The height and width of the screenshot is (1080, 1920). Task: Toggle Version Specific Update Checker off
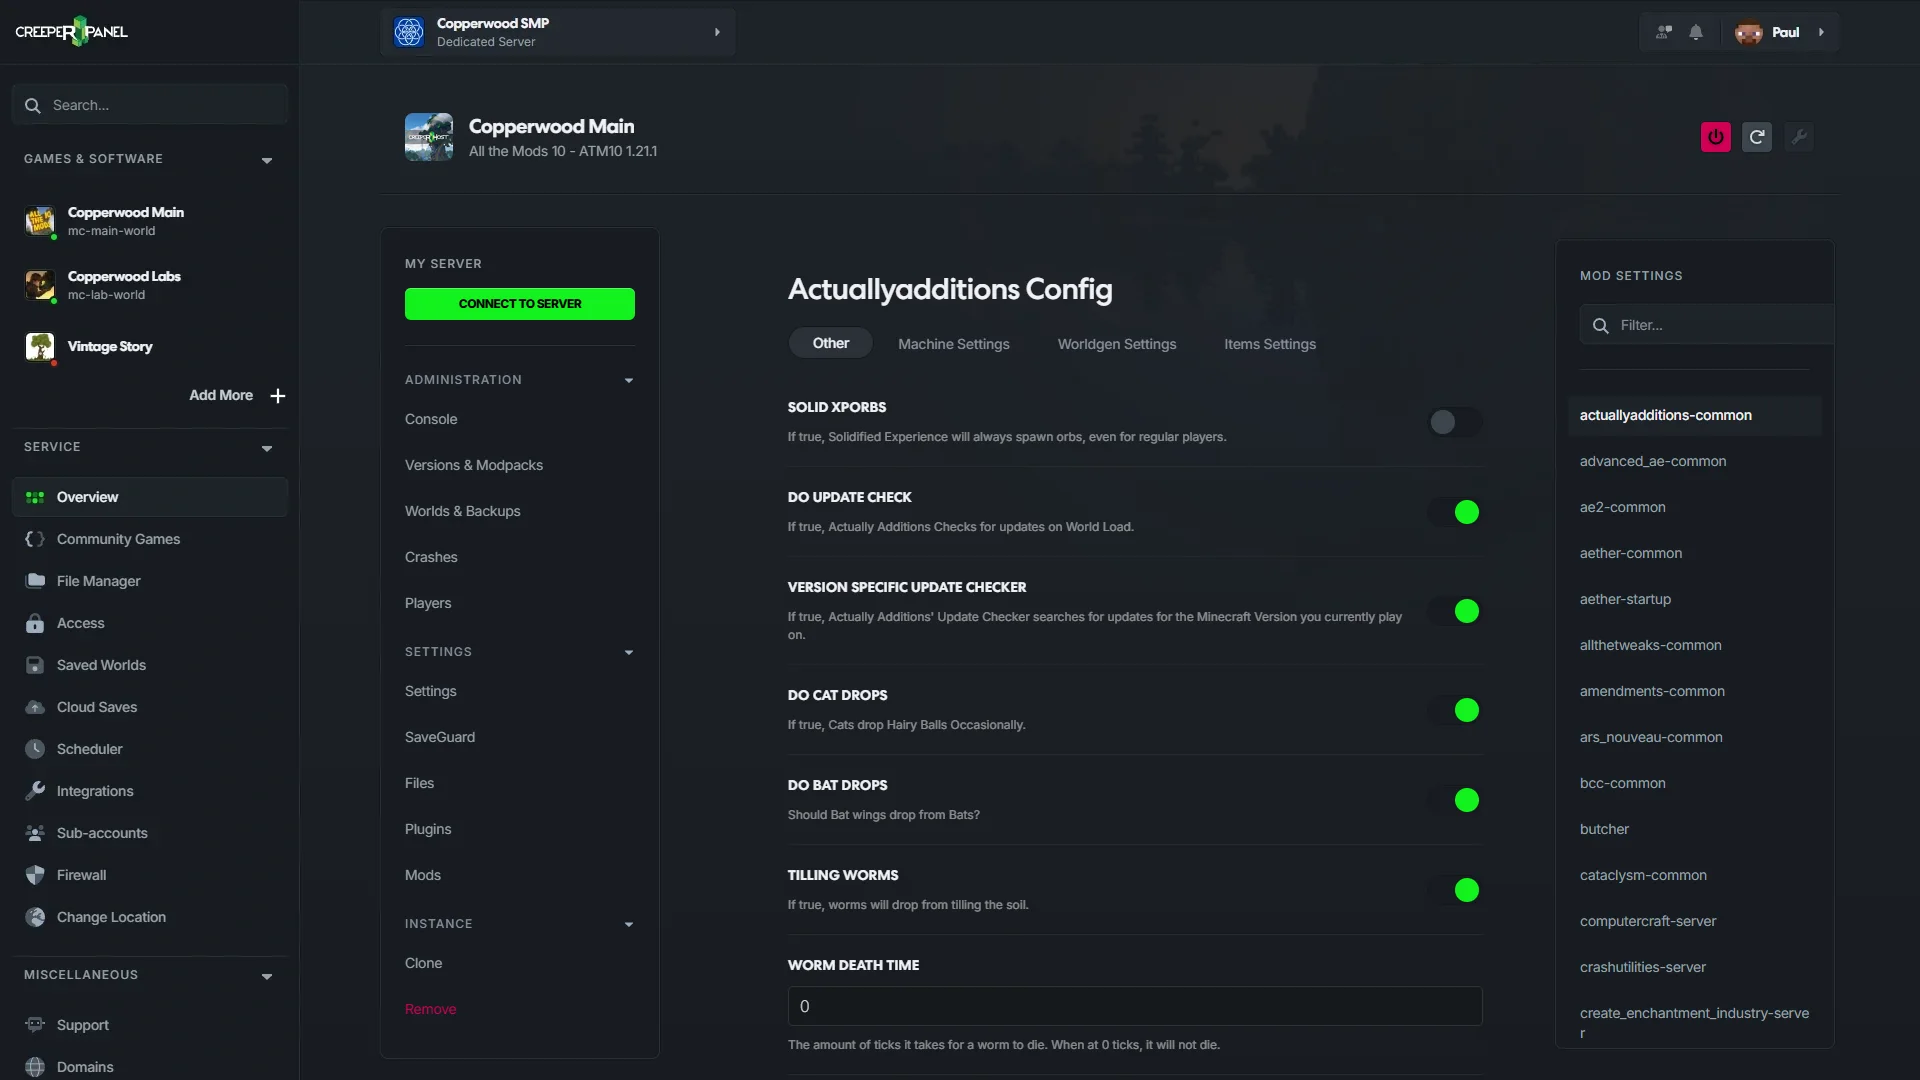1455,611
